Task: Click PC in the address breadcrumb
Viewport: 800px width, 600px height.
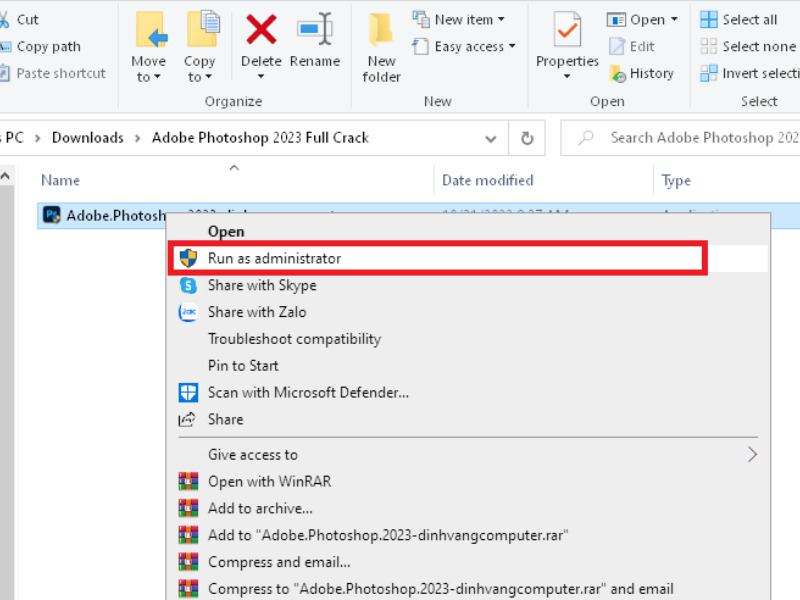Action: (15, 138)
